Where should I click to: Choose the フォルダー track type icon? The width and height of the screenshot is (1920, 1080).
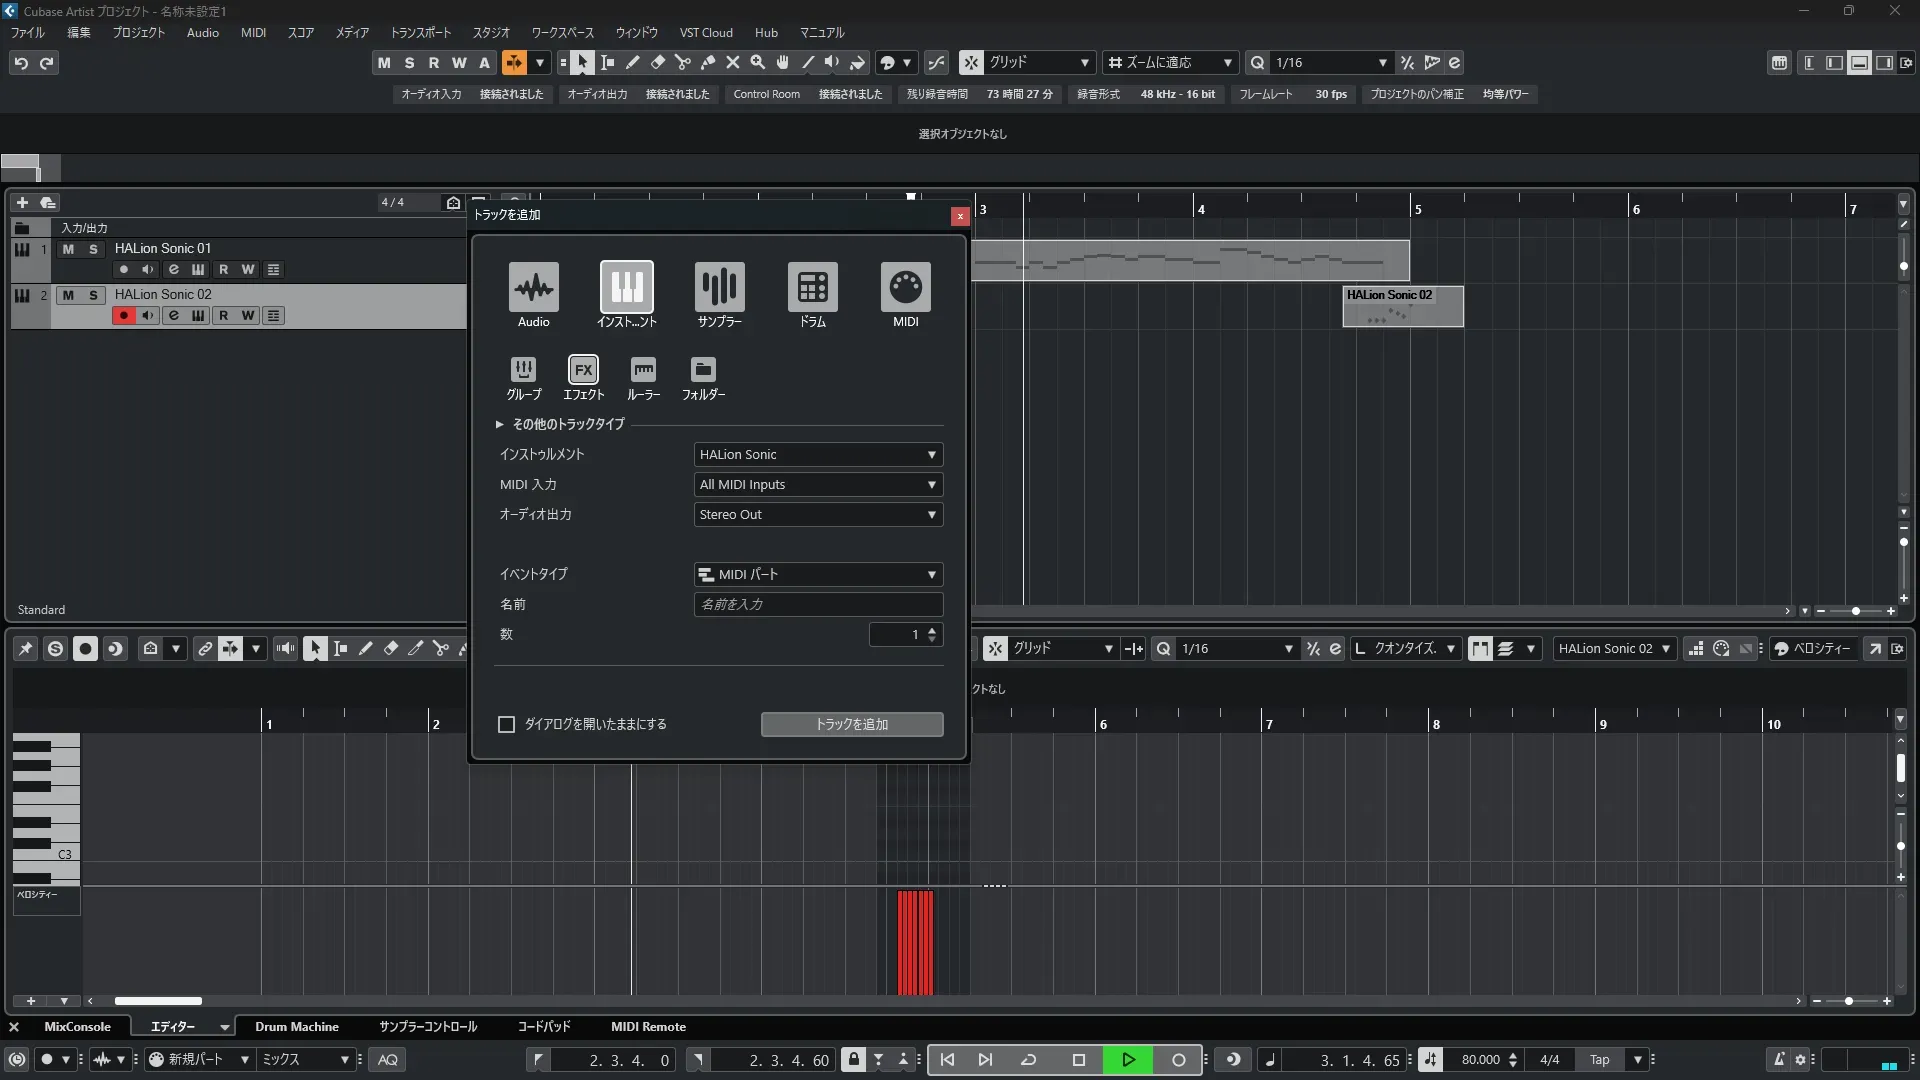[703, 369]
